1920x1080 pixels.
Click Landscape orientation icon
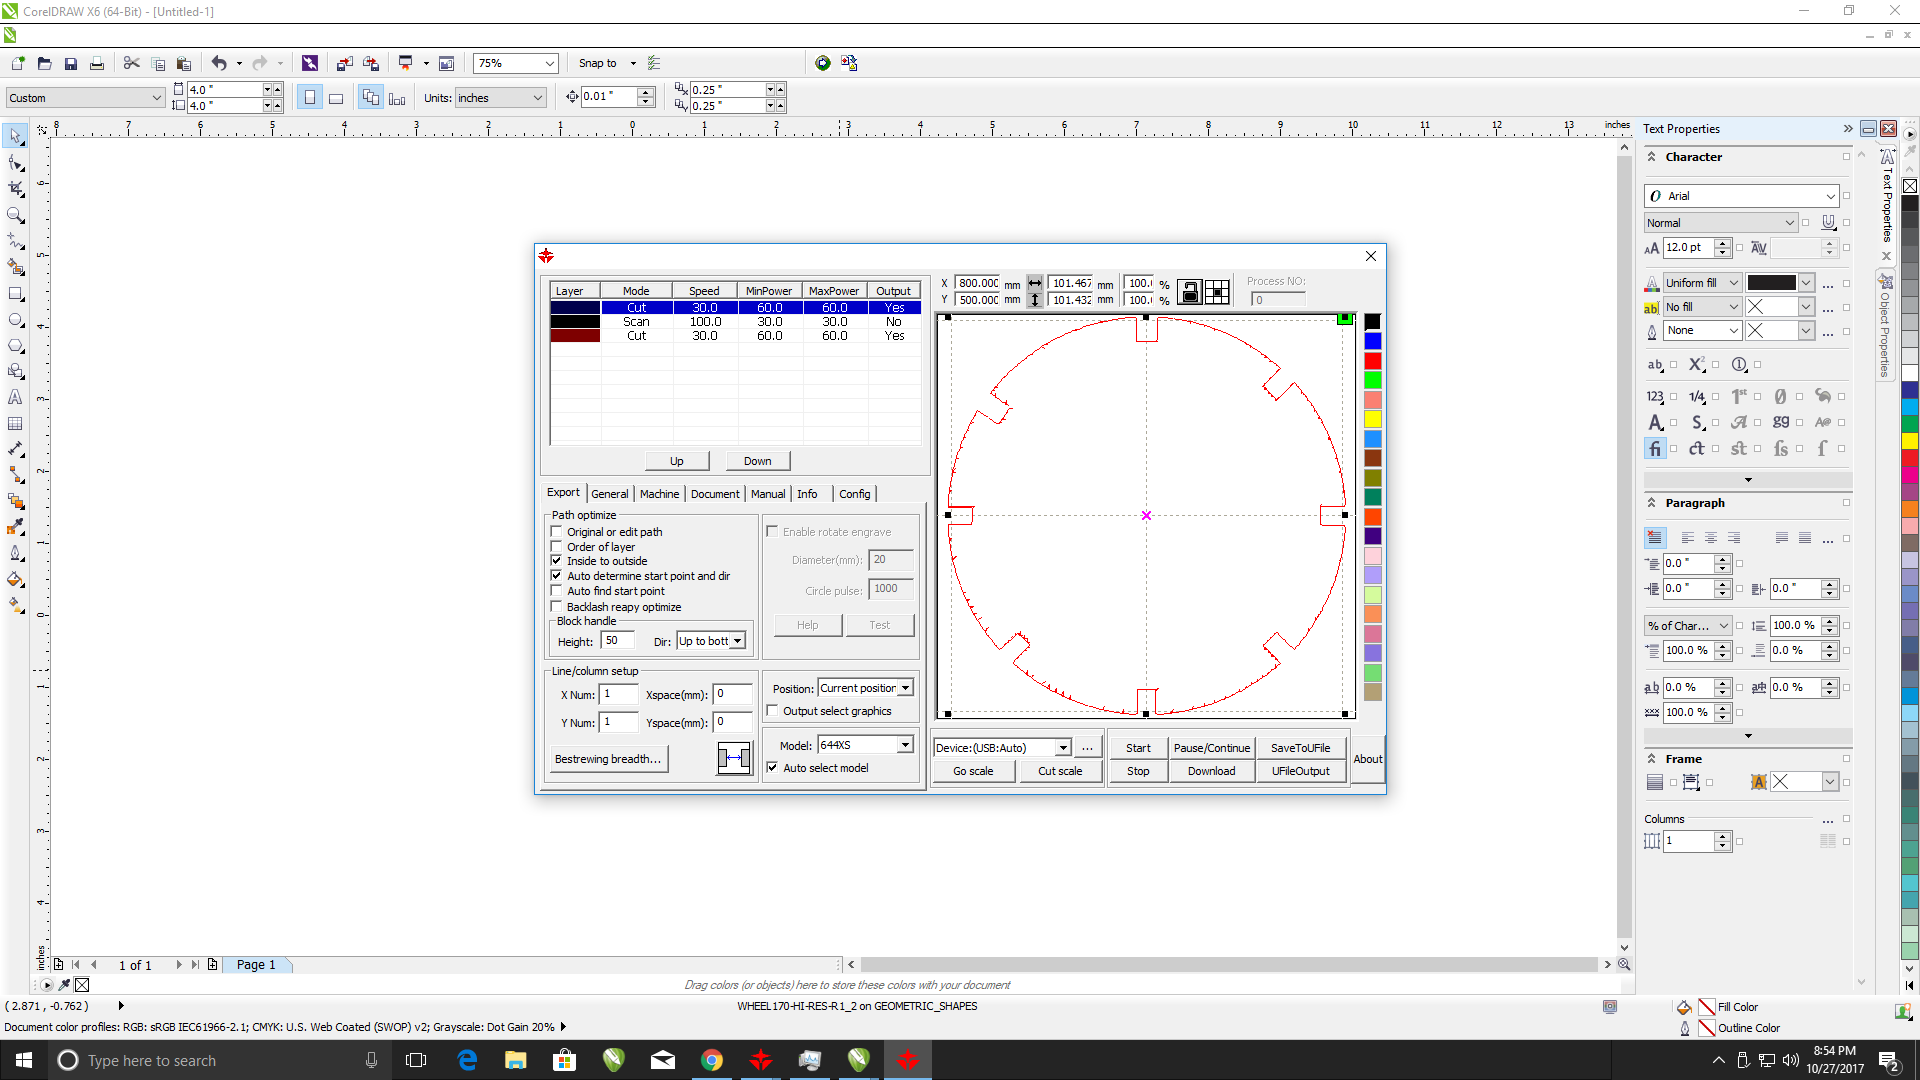pyautogui.click(x=336, y=98)
